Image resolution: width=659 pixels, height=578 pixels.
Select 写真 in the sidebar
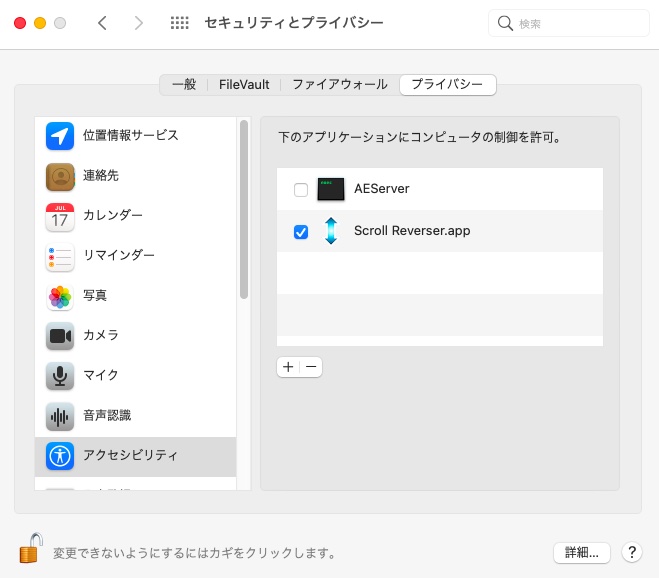pyautogui.click(x=135, y=297)
